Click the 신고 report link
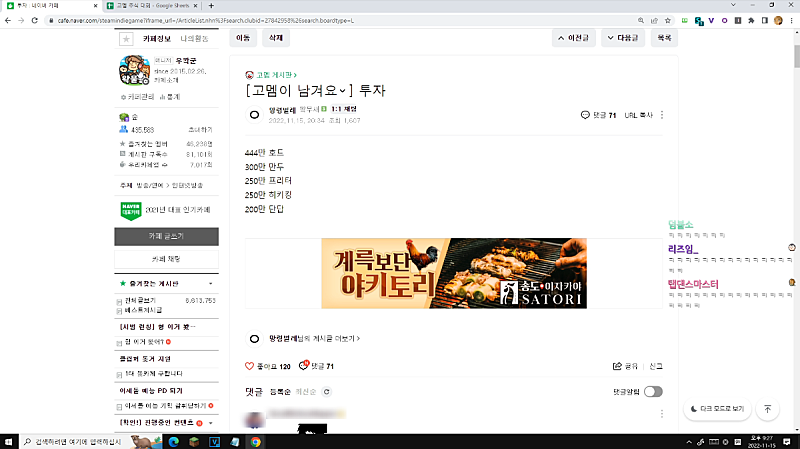Viewport: 800px width, 449px height. (656, 366)
